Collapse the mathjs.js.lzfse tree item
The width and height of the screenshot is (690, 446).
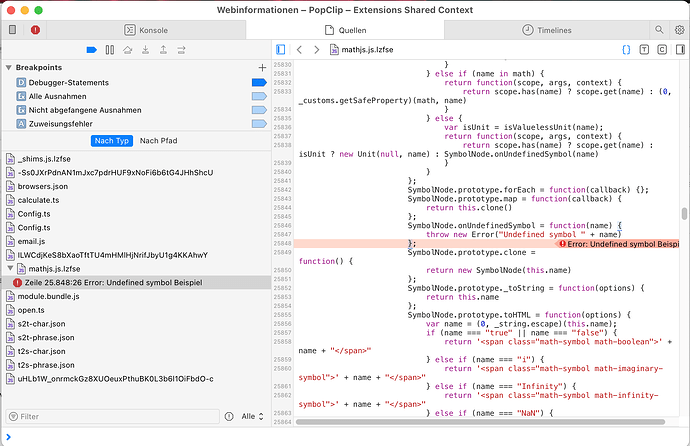coord(8,269)
